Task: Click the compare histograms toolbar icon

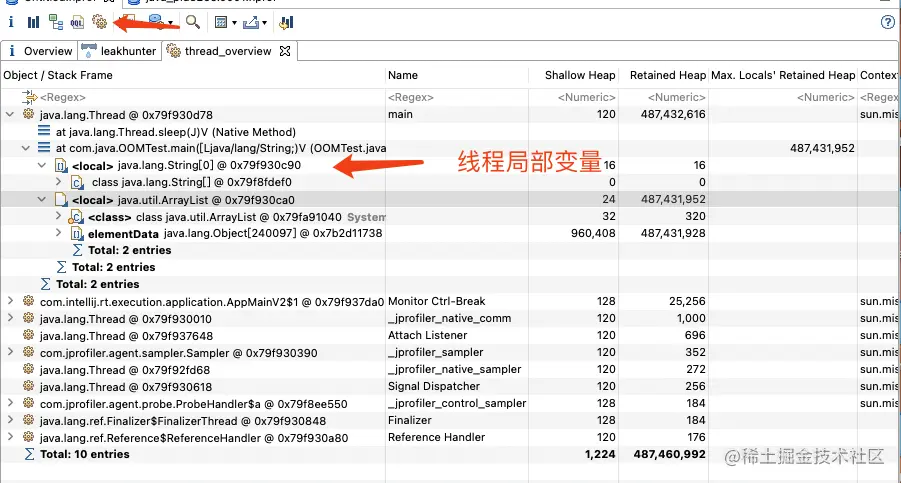Action: (286, 22)
